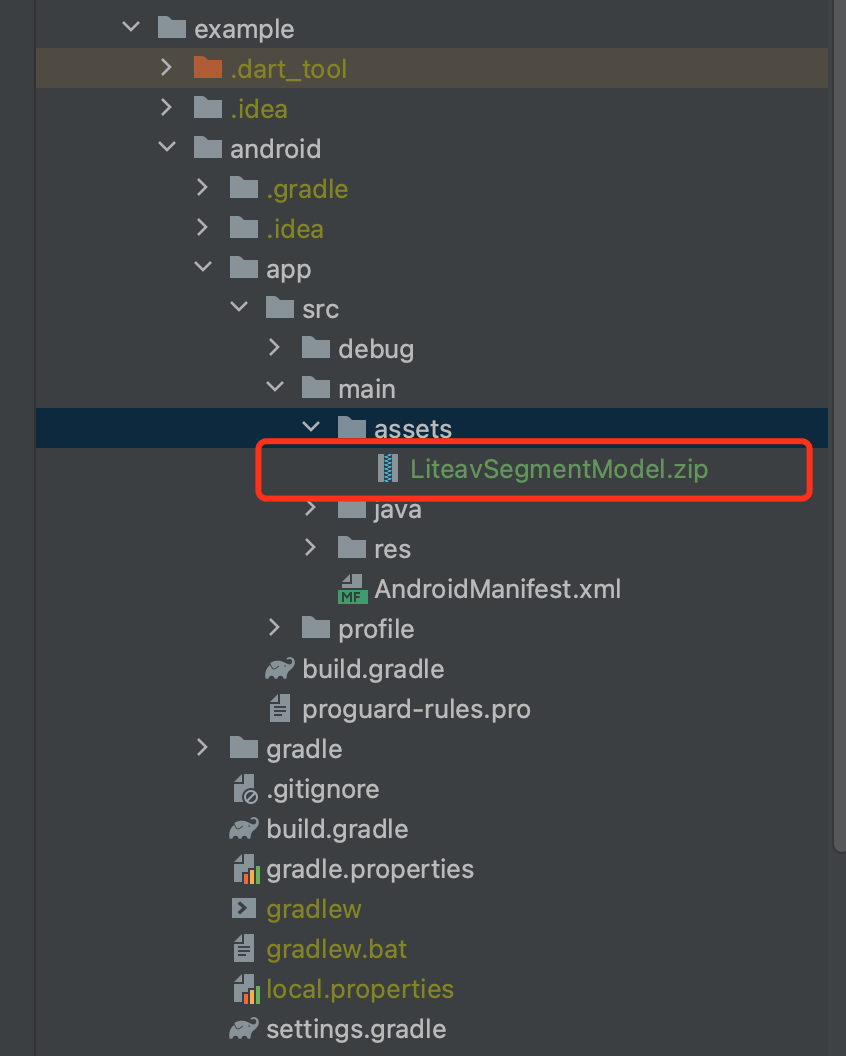
Task: Expand the java folder
Action: click(311, 509)
